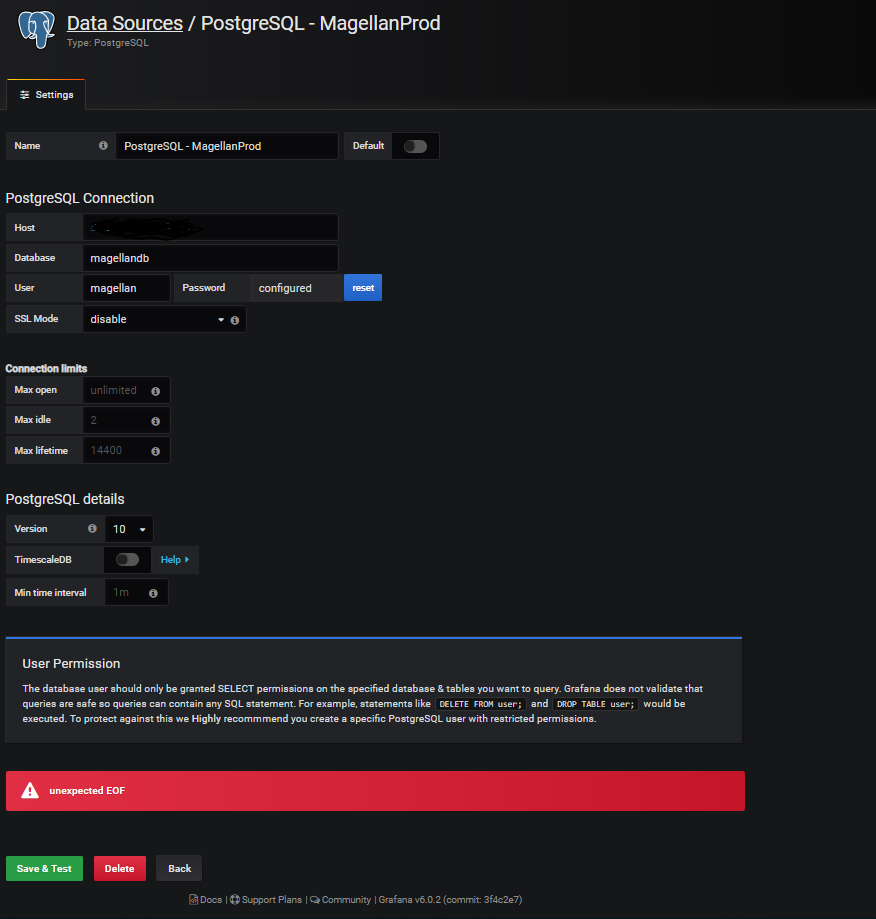Viewport: 876px width, 919px height.
Task: Switch to the Settings tab
Action: [45, 93]
